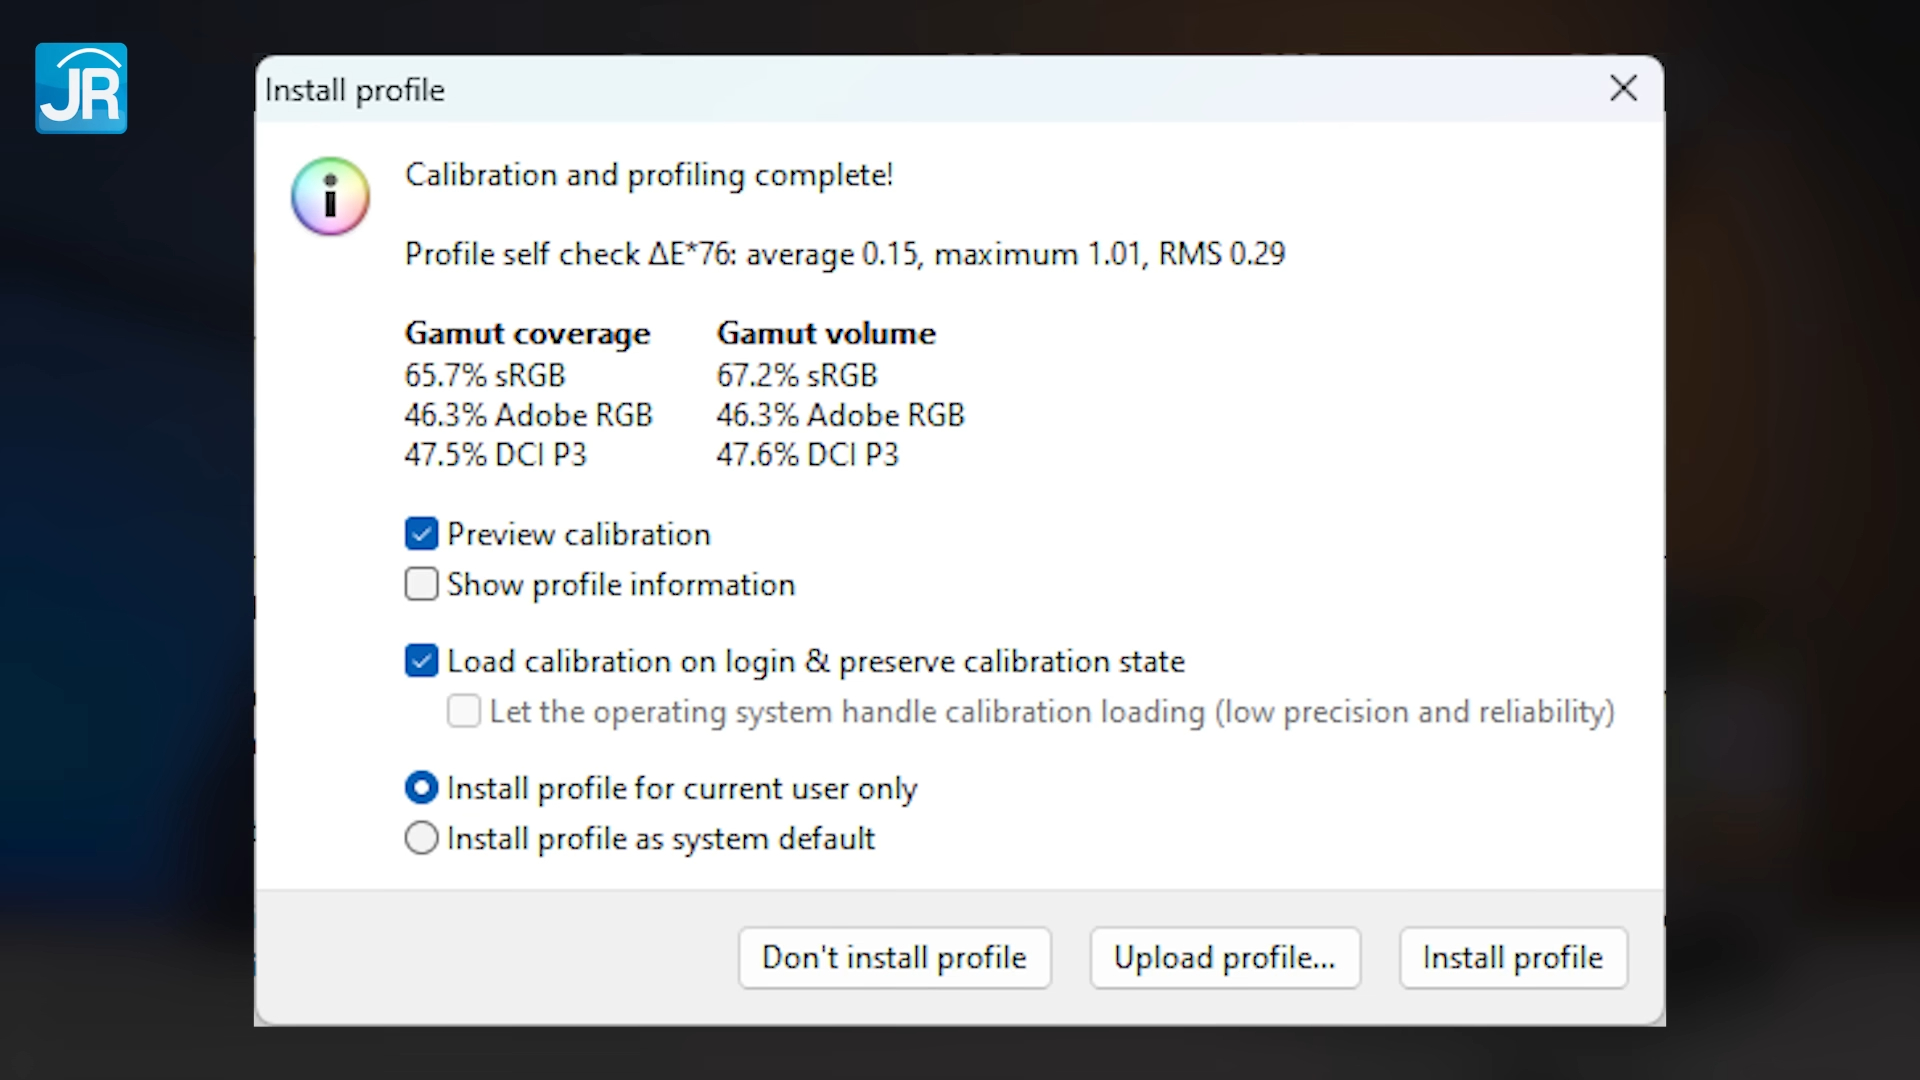The width and height of the screenshot is (1920, 1080).
Task: Click the rainbow information icon
Action: pyautogui.click(x=329, y=196)
